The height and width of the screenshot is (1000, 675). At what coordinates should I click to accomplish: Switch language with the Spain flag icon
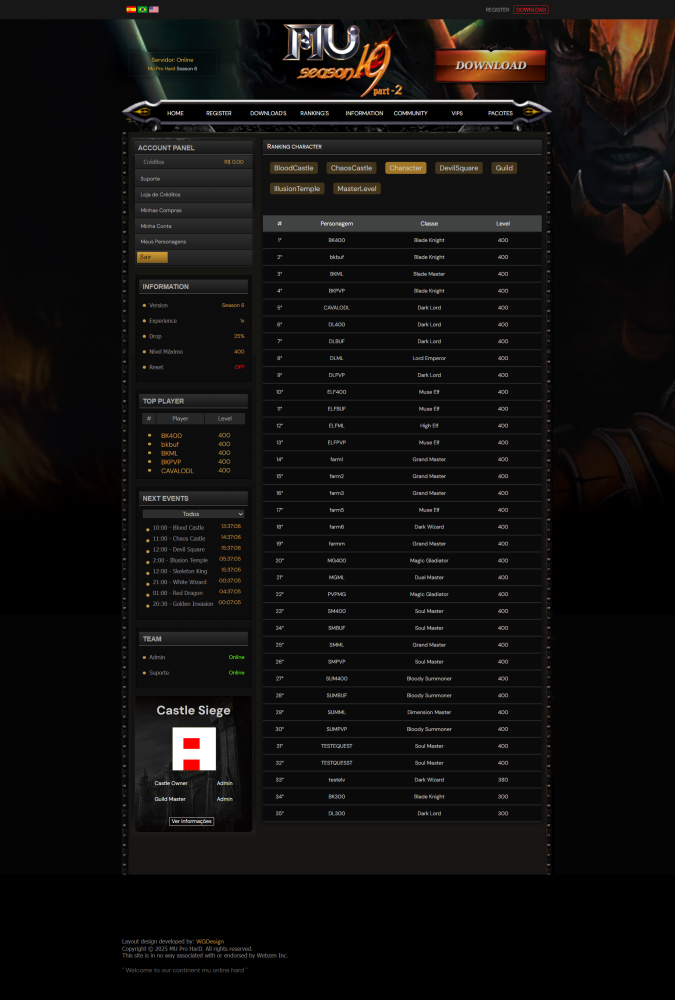click(131, 10)
